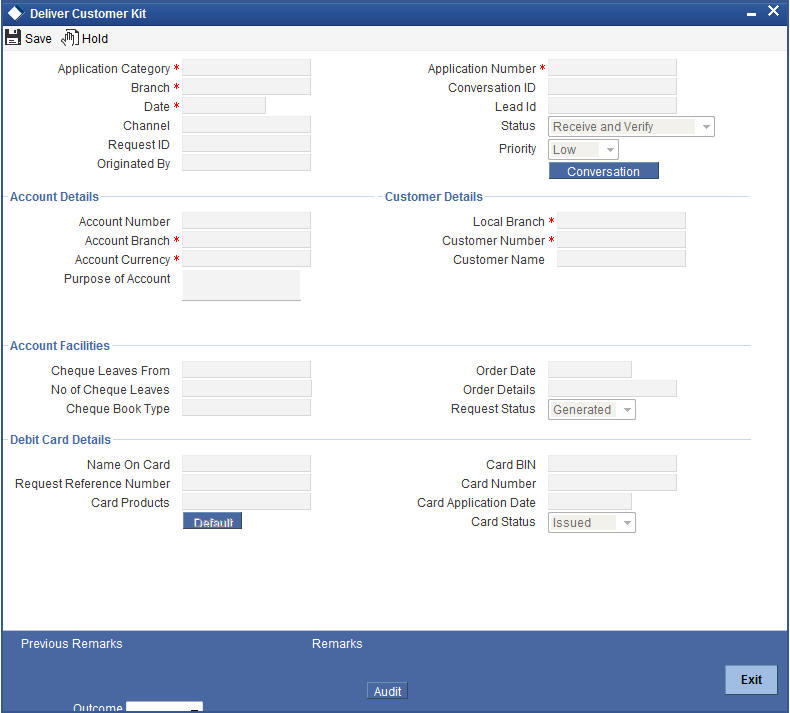Viewport: 790px width, 713px height.
Task: Minimize the Deliver Customer Kit window
Action: [751, 14]
